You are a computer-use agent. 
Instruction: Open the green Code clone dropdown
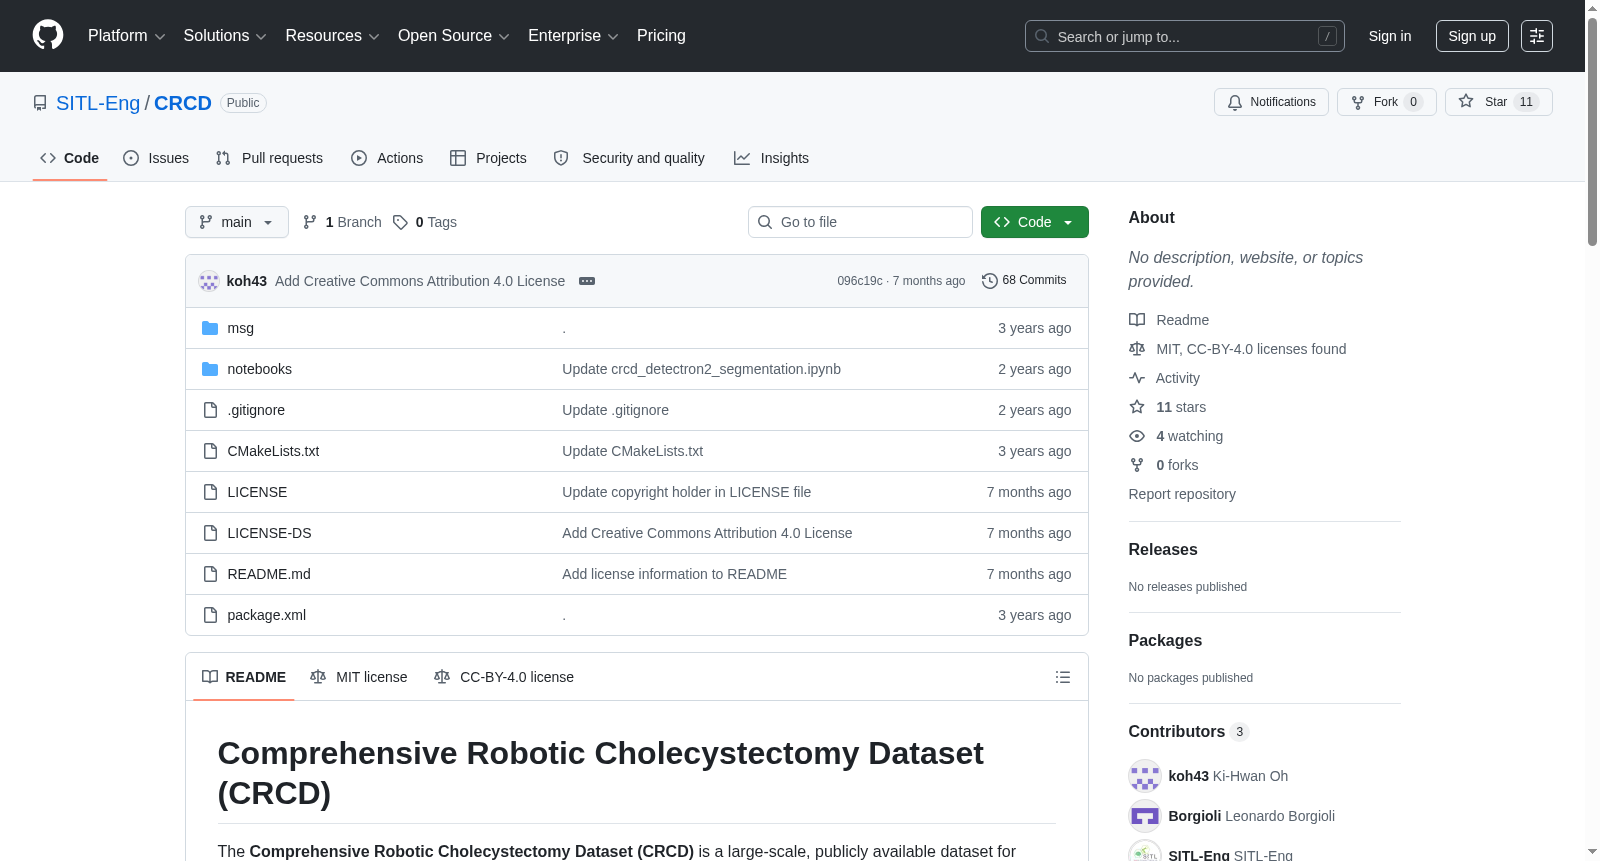click(1035, 222)
